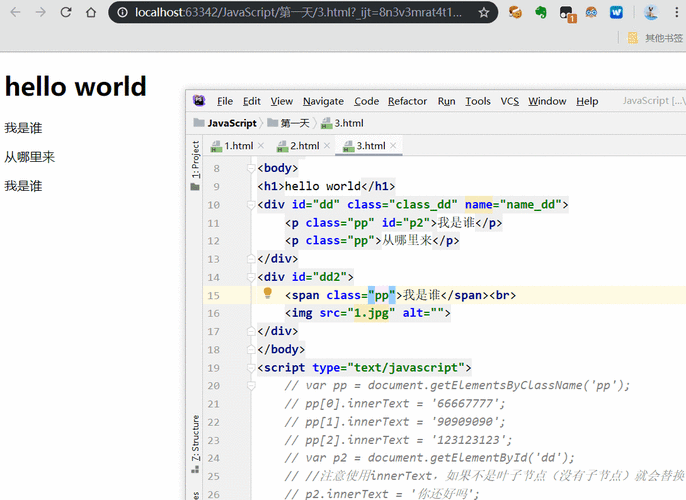Open the VCS menu in the IDE
686x500 pixels.
tap(510, 101)
